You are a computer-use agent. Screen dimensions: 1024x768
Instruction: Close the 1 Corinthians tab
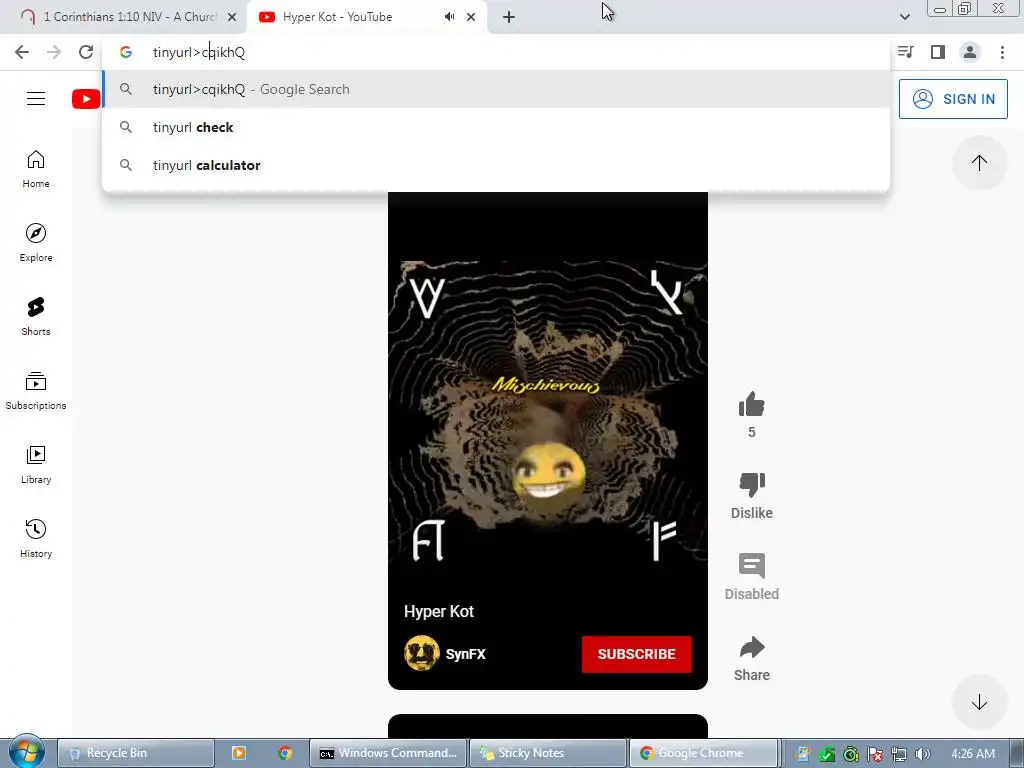click(232, 17)
